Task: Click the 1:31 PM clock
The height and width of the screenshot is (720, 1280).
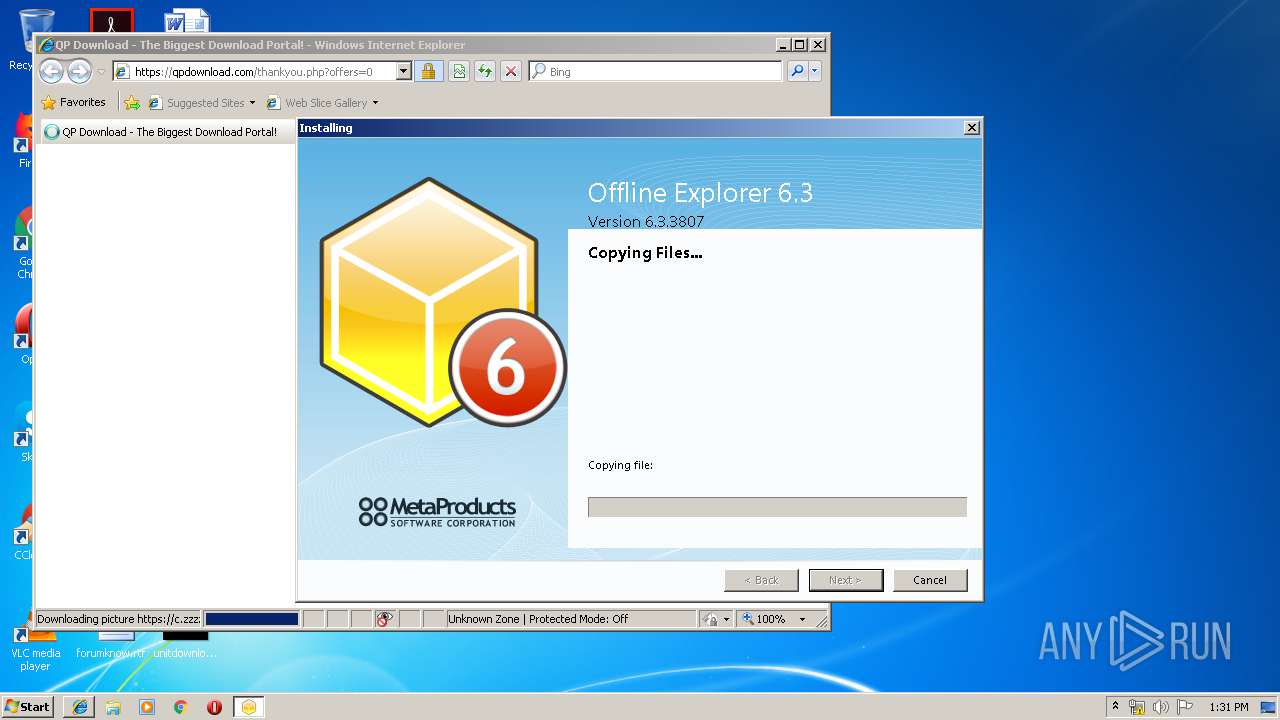Action: (1229, 707)
